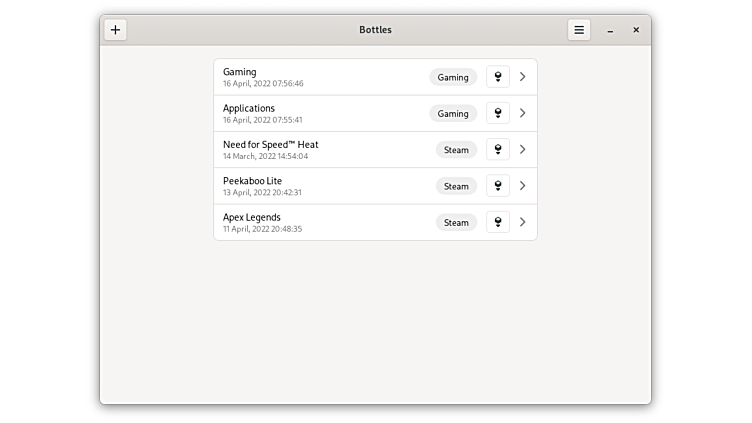Screen dimensions: 752x423
Task: Click the run-executable icon for Applications bottle
Action: pos(498,113)
